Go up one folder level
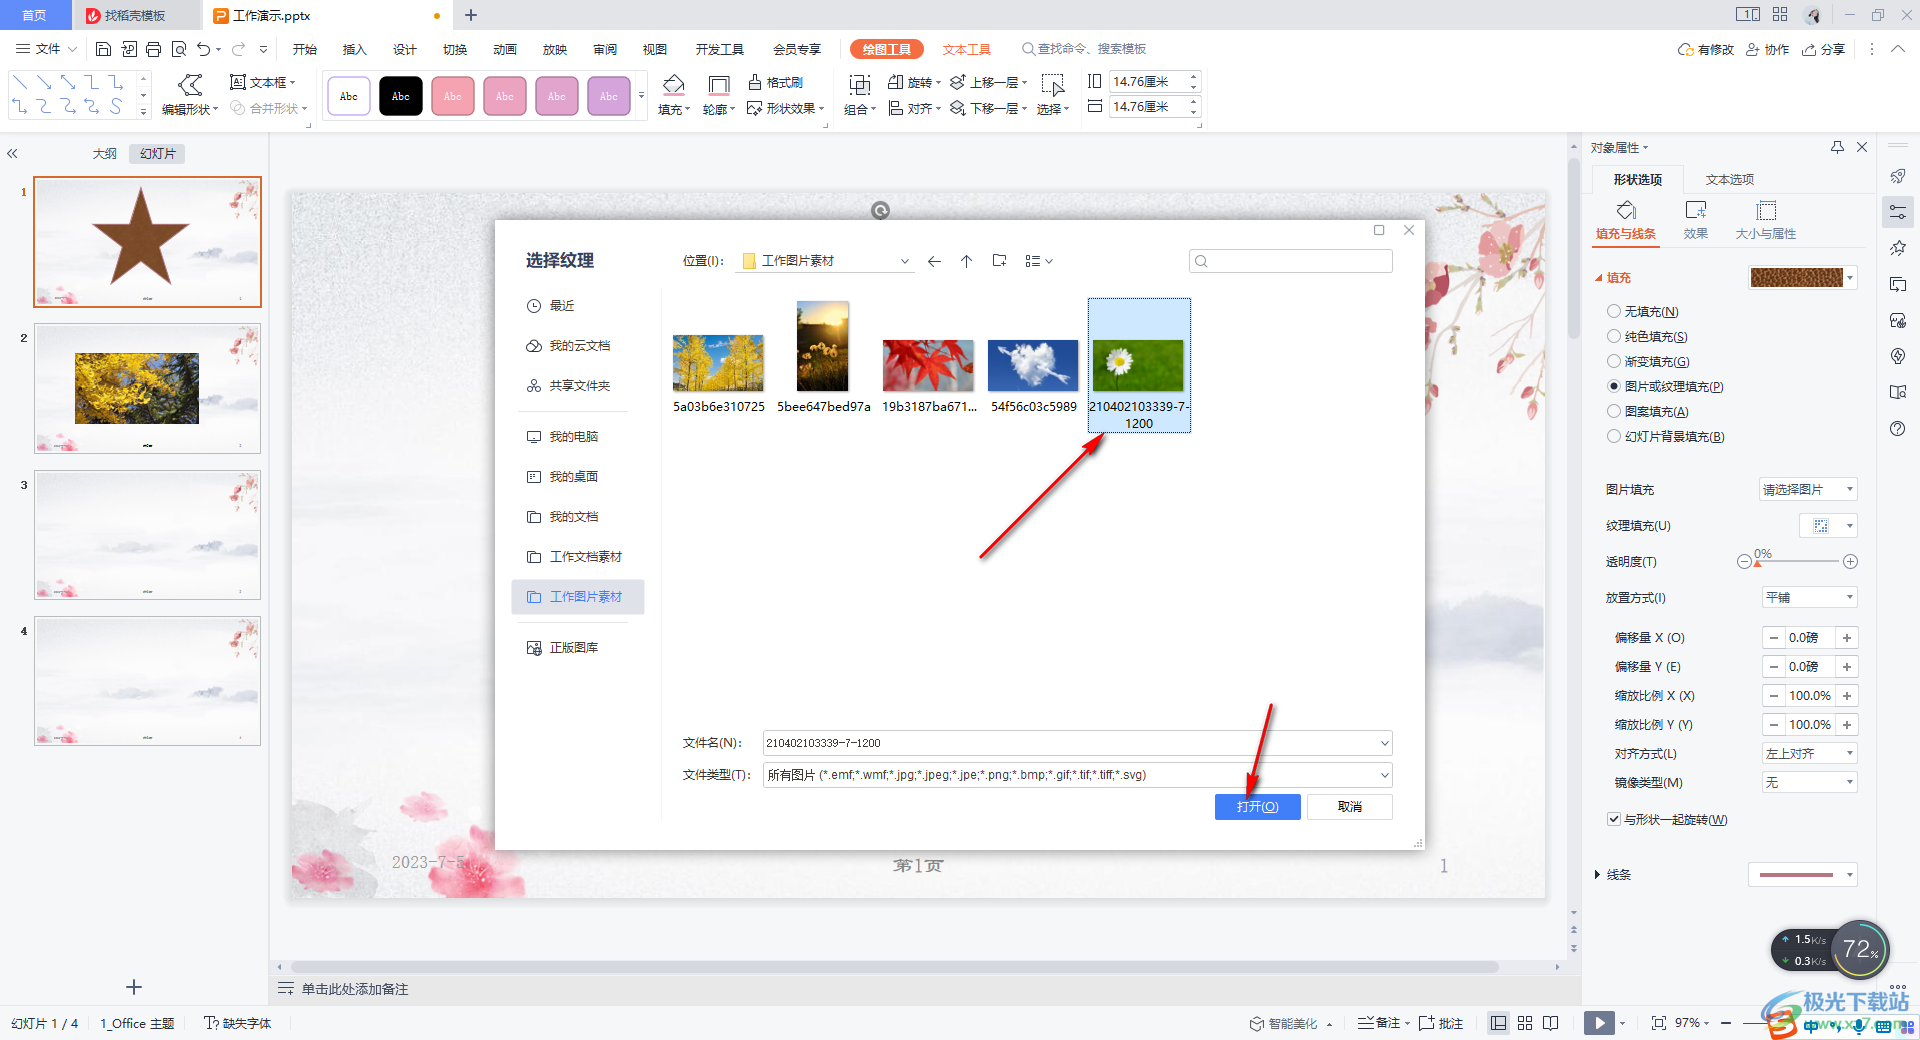The height and width of the screenshot is (1040, 1920). coord(966,261)
